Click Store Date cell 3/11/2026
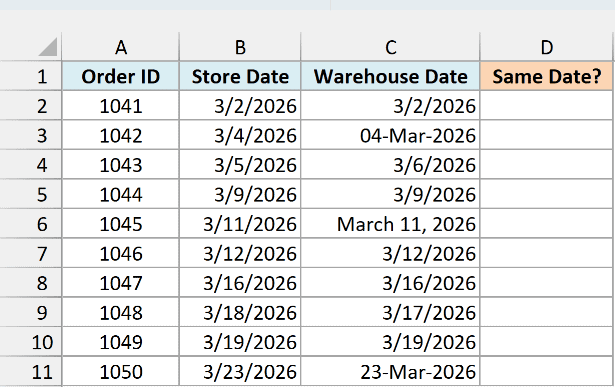The height and width of the screenshot is (387, 615). click(x=240, y=224)
